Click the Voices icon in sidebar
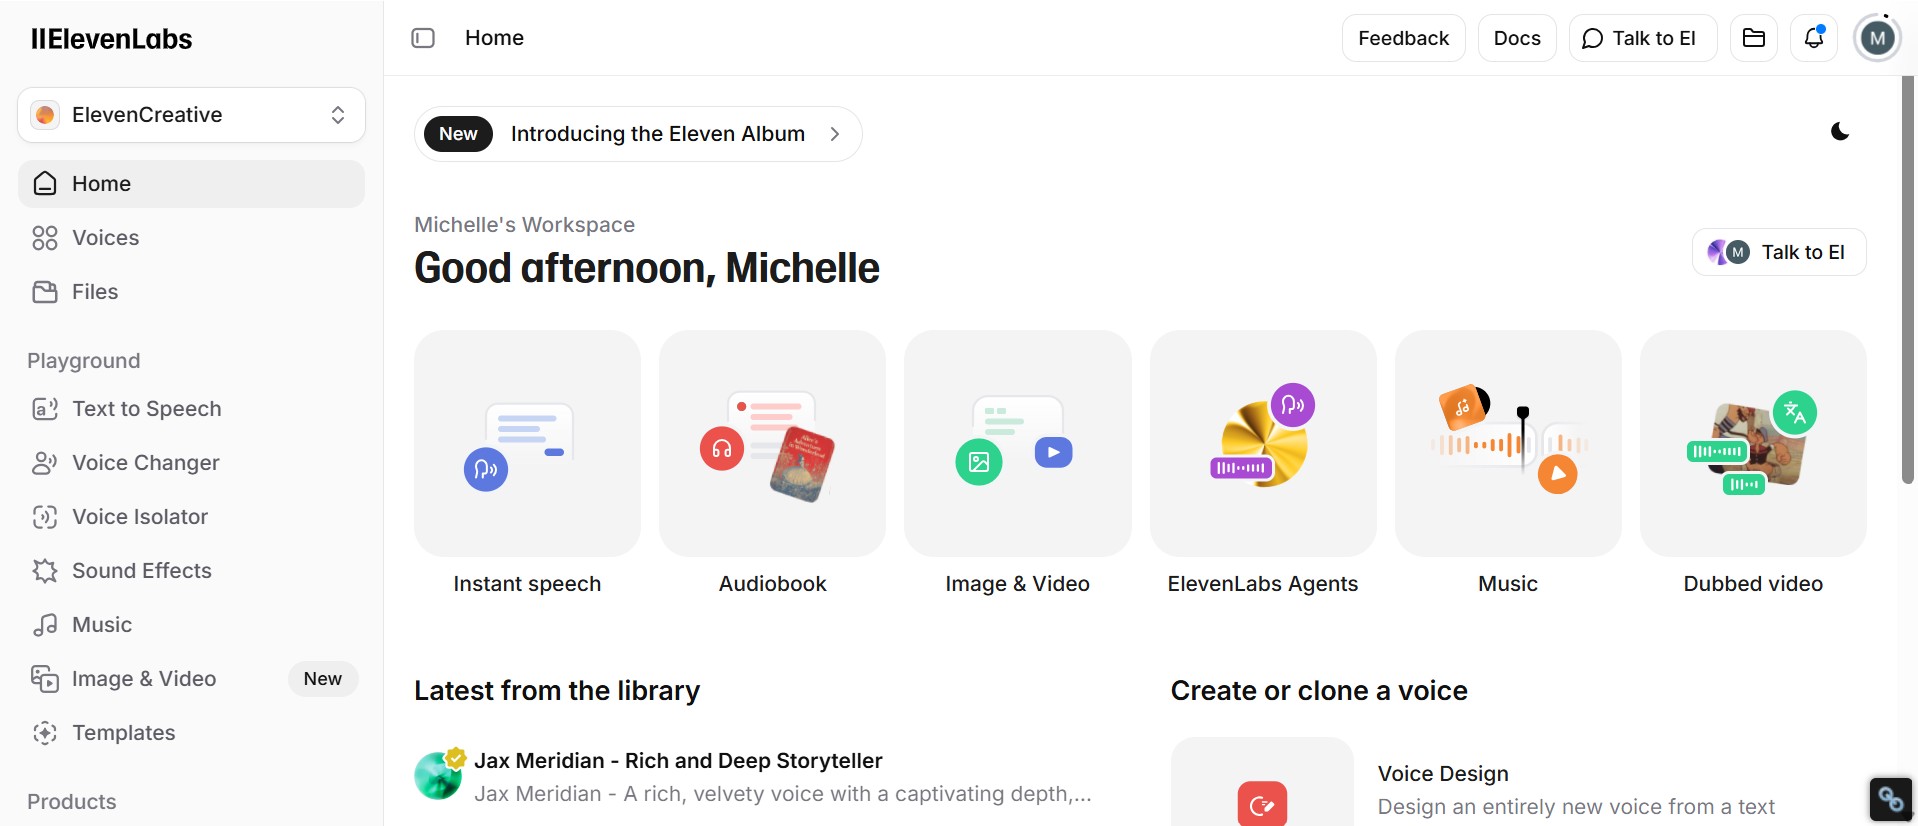Image resolution: width=1918 pixels, height=826 pixels. (x=45, y=238)
